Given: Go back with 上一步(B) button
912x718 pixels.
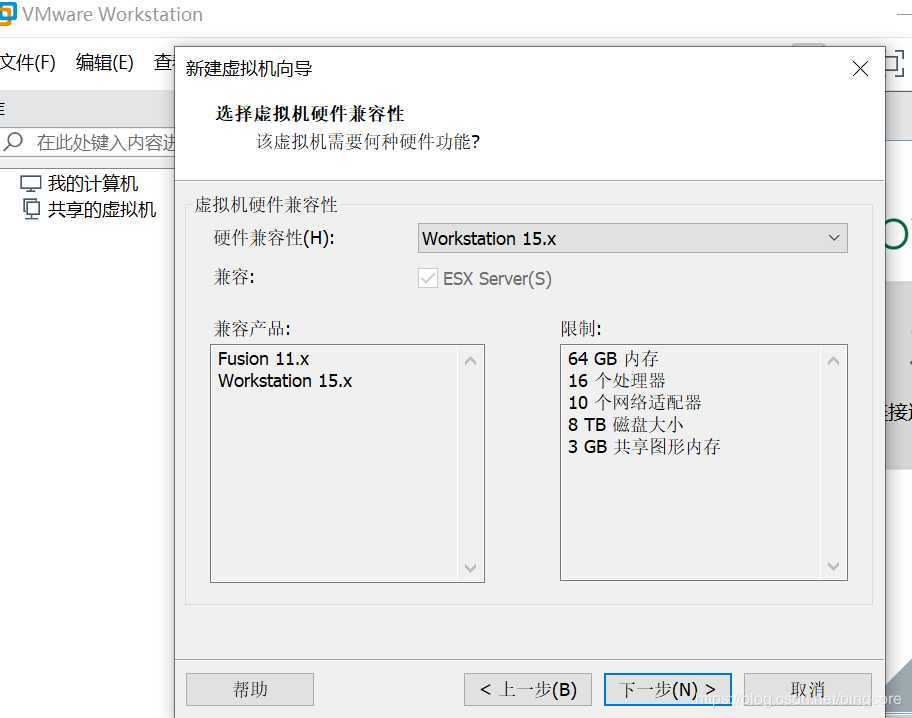Looking at the screenshot, I should pyautogui.click(x=528, y=689).
